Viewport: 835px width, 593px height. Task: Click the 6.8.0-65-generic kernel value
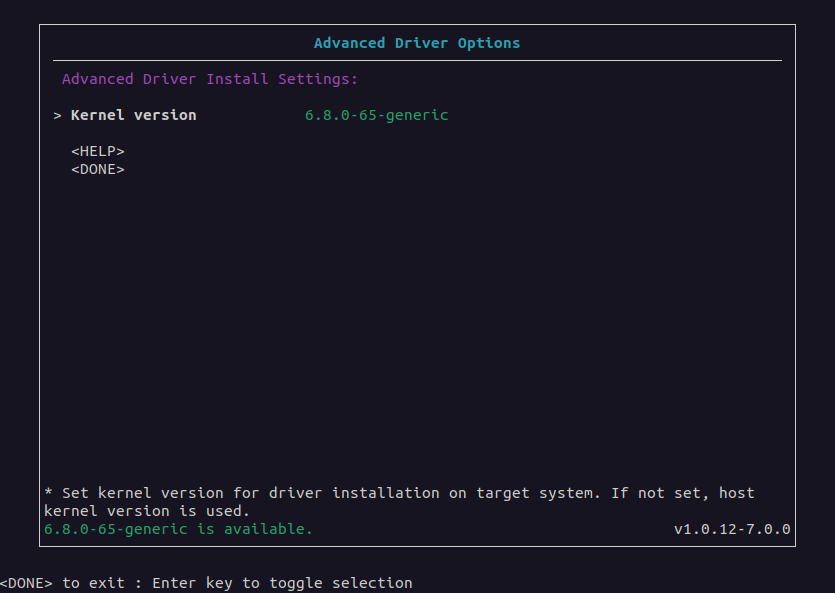376,116
